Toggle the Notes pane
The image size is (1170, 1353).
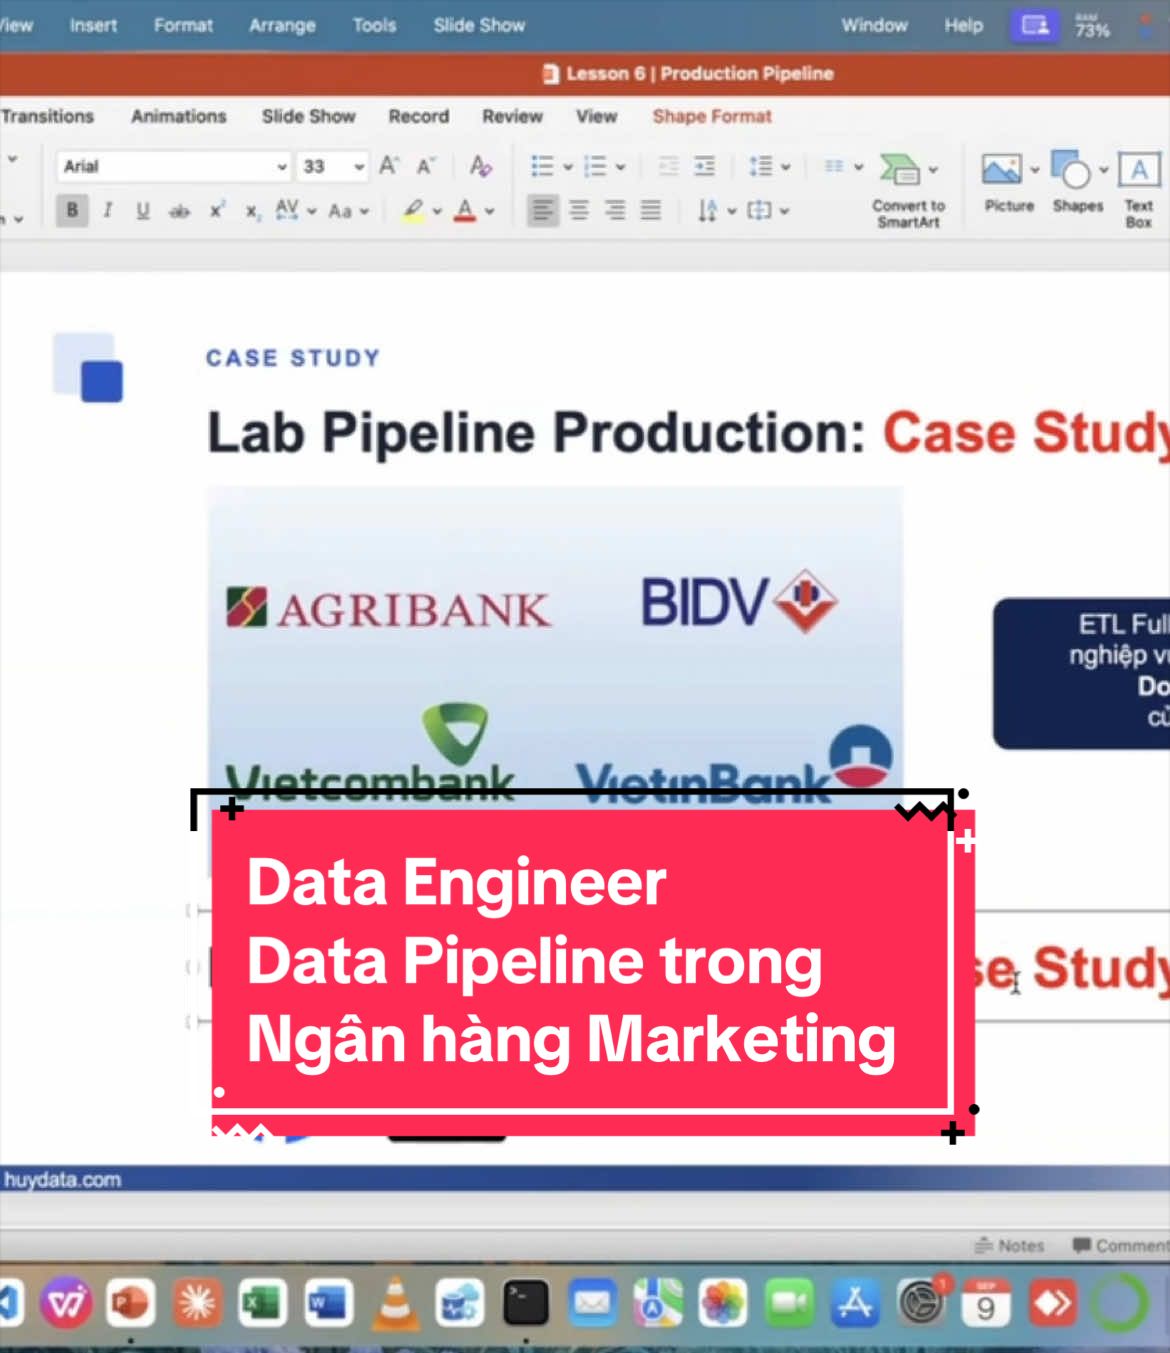pyautogui.click(x=1009, y=1245)
